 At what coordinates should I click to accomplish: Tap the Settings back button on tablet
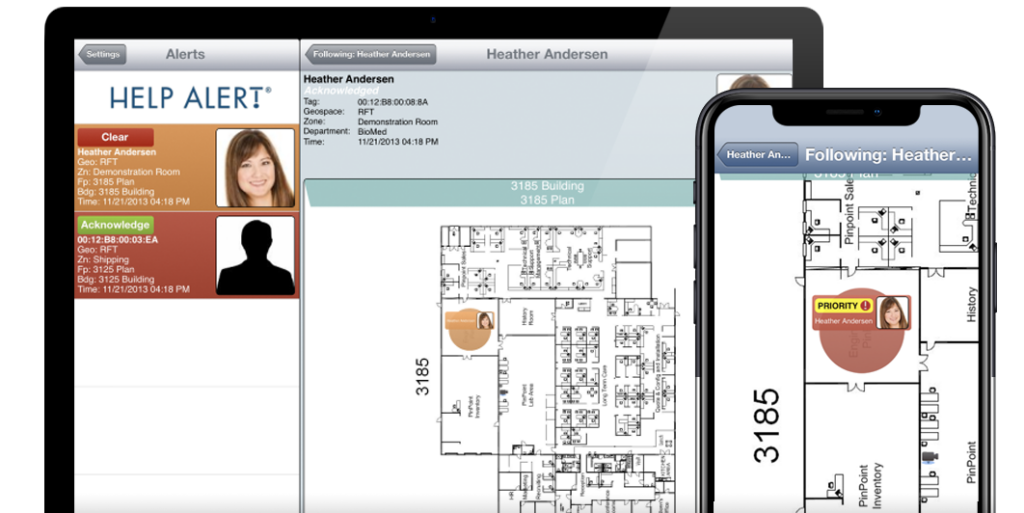pyautogui.click(x=102, y=54)
